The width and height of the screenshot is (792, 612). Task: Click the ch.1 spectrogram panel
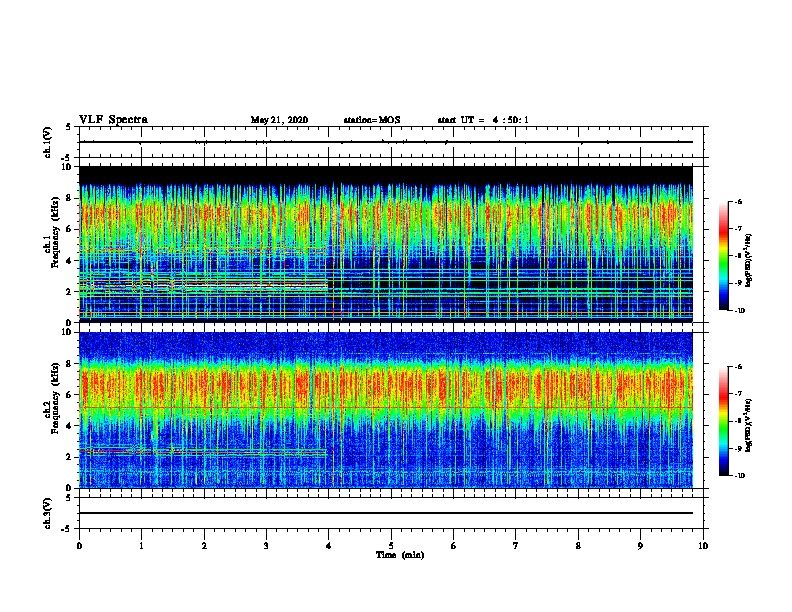(386, 244)
